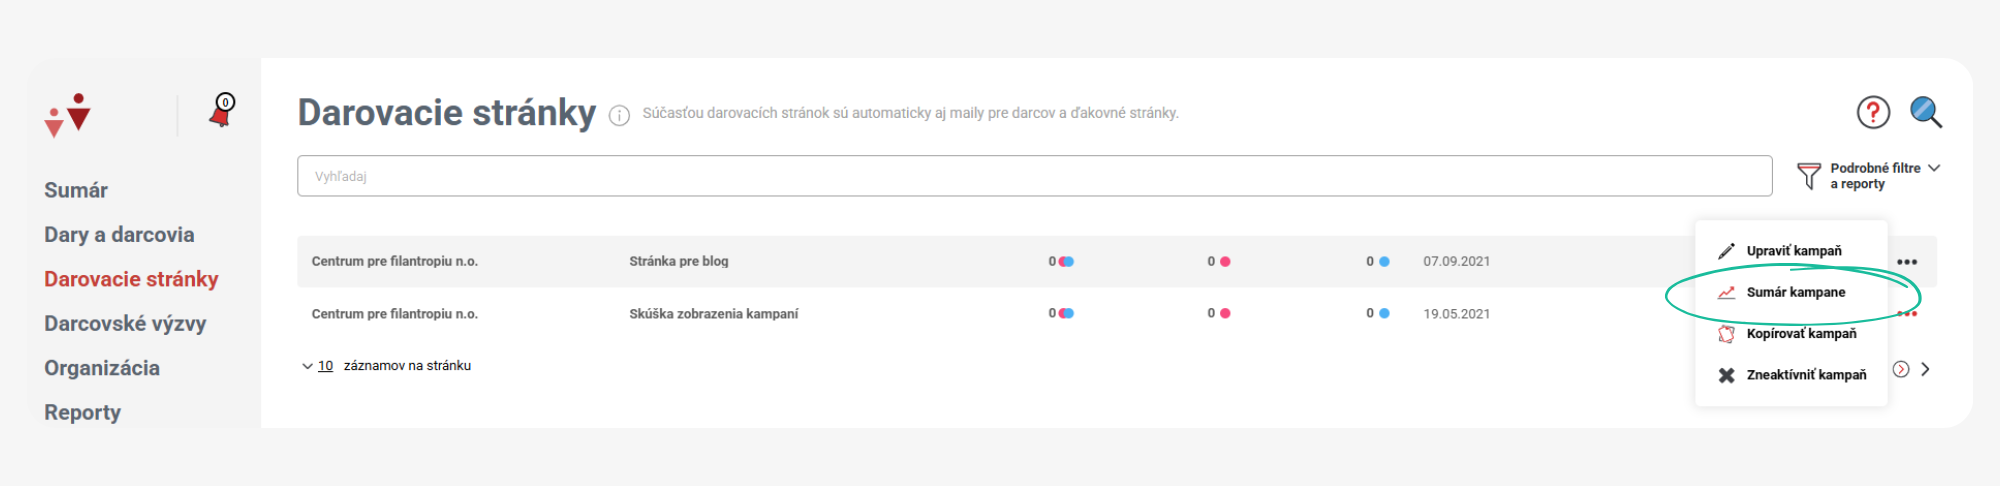This screenshot has width=2000, height=486.
Task: Focus the Vyhľadaj search field
Action: click(x=1034, y=176)
